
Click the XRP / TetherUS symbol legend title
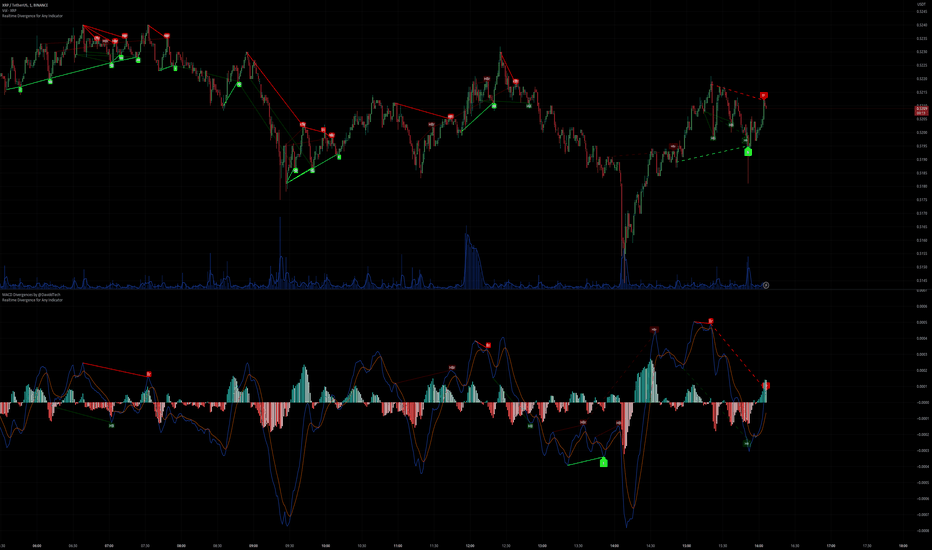[25, 5]
